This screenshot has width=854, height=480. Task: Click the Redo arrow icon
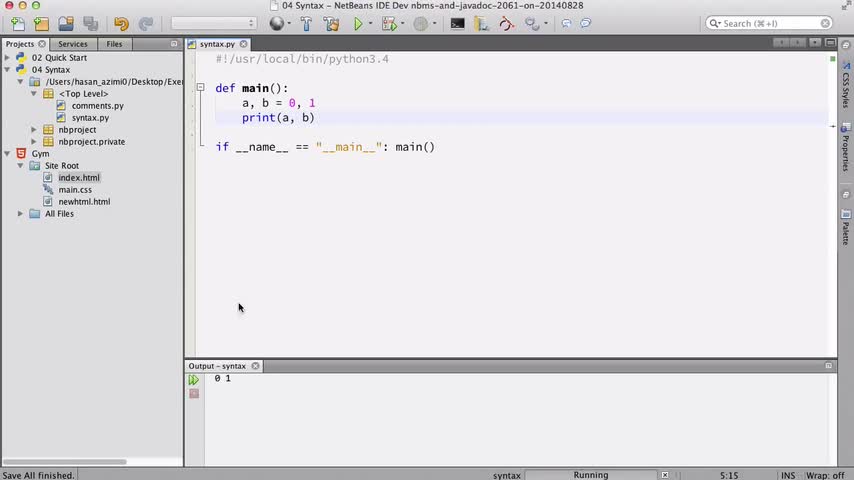tap(145, 23)
